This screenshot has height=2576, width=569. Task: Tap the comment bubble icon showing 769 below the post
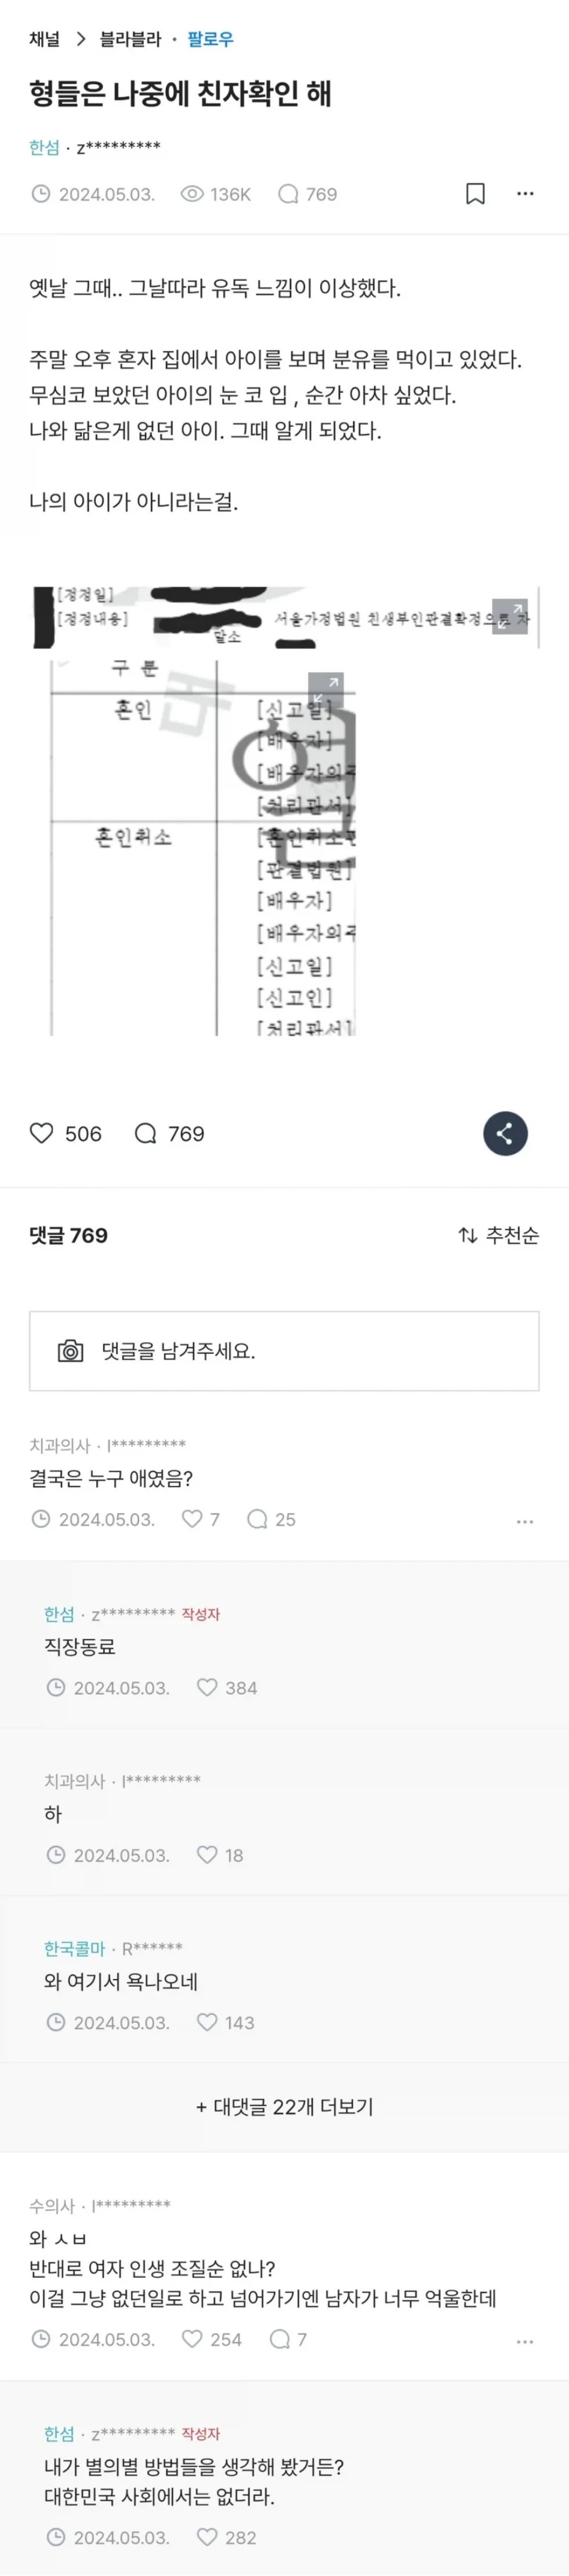(146, 1133)
